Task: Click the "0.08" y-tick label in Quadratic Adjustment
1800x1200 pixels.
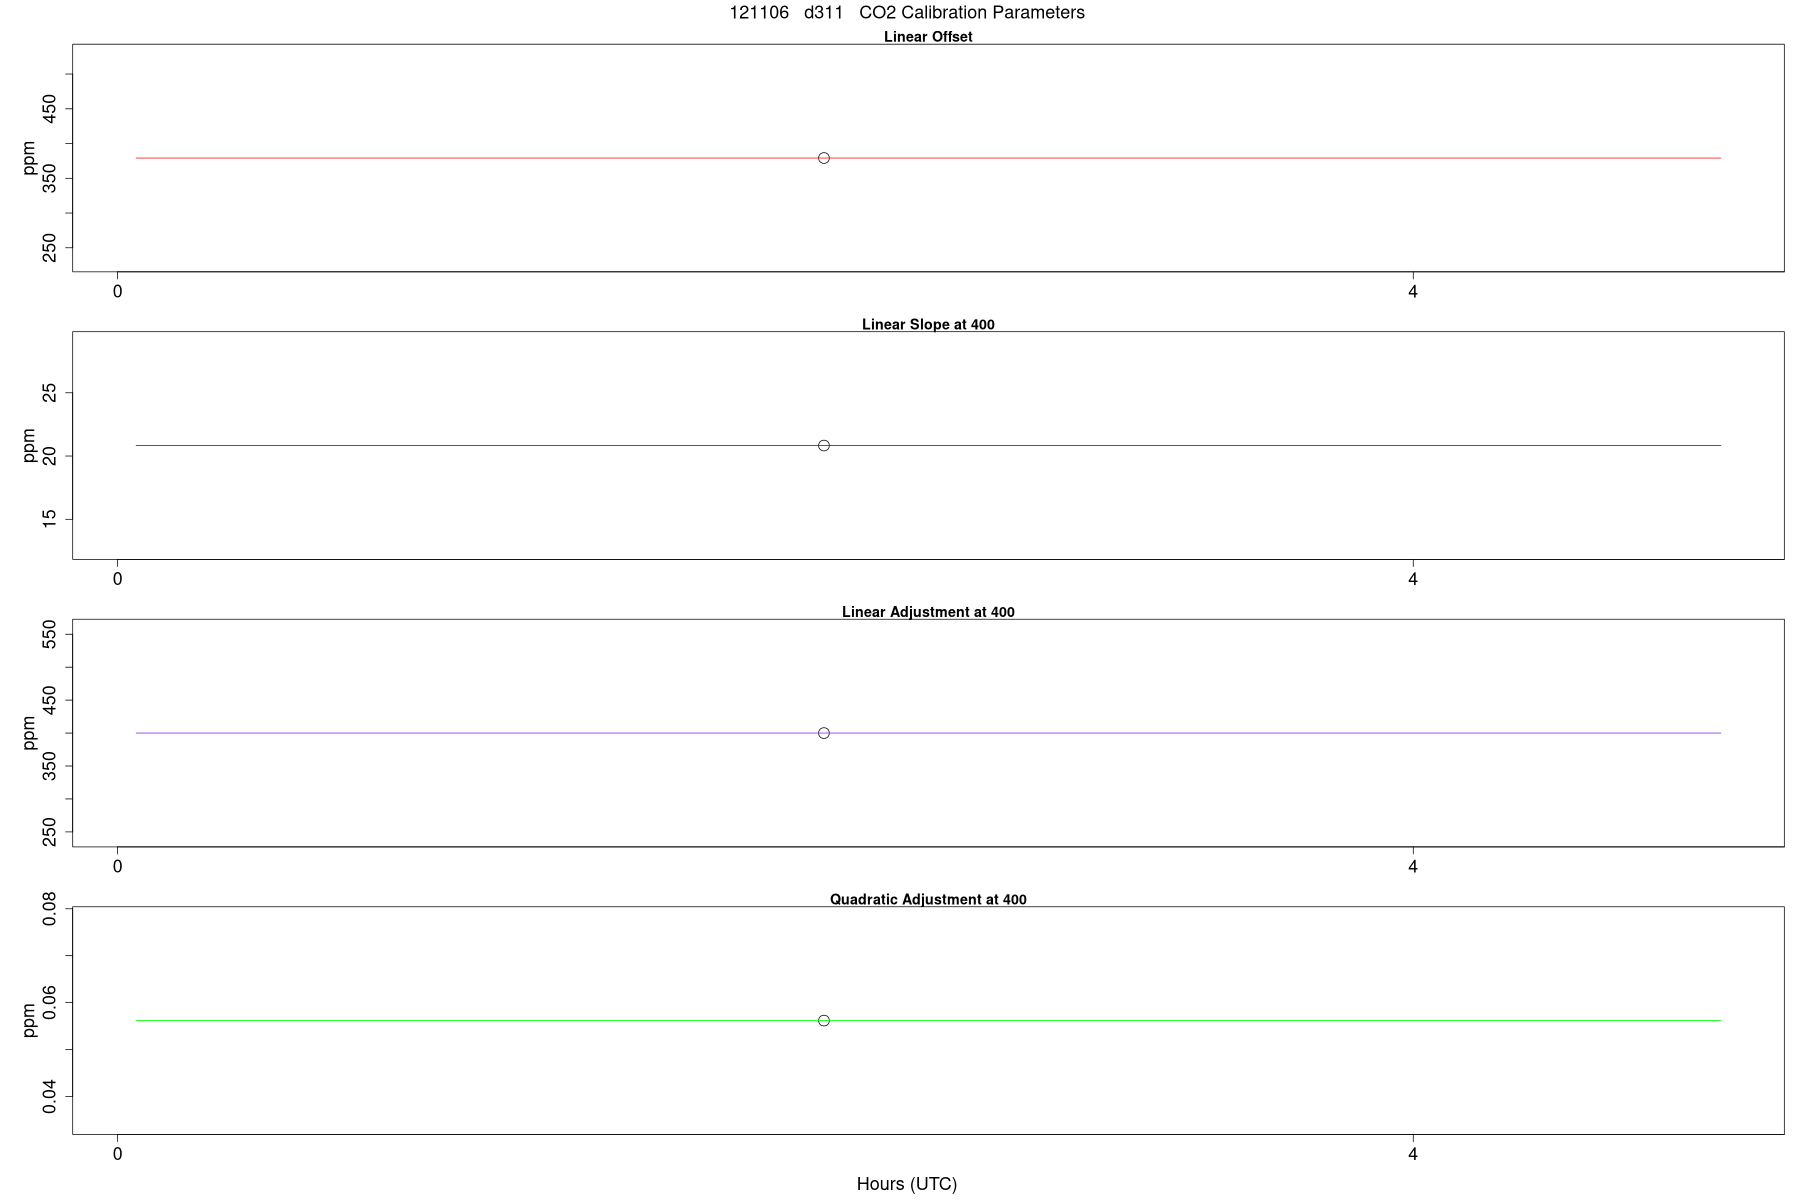Action: coord(50,908)
